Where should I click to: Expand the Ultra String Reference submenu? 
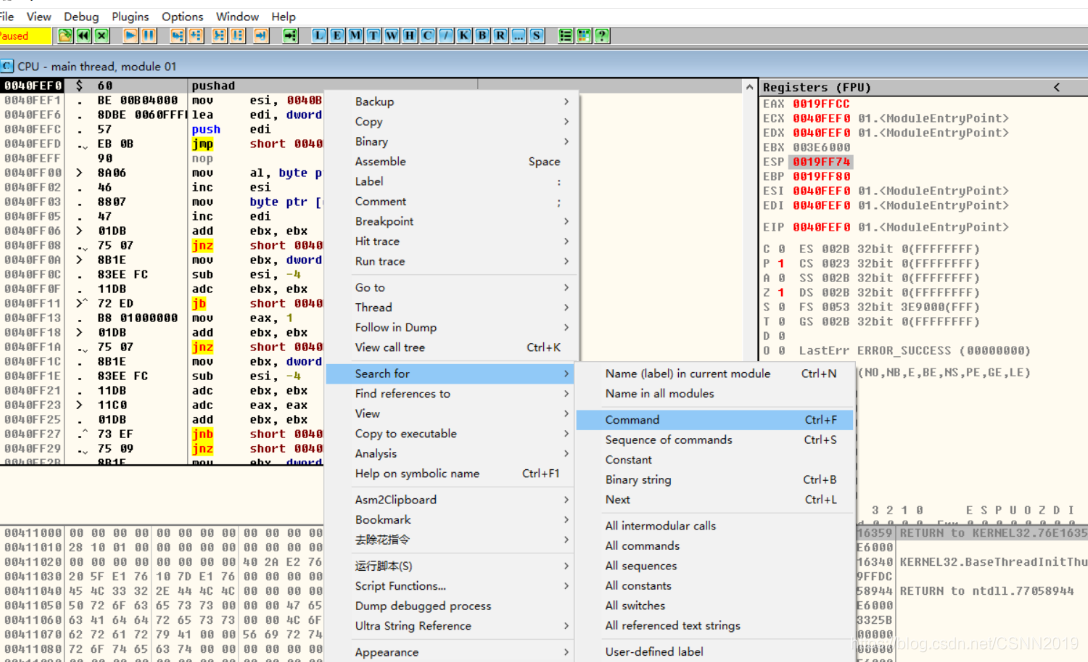tap(452, 626)
